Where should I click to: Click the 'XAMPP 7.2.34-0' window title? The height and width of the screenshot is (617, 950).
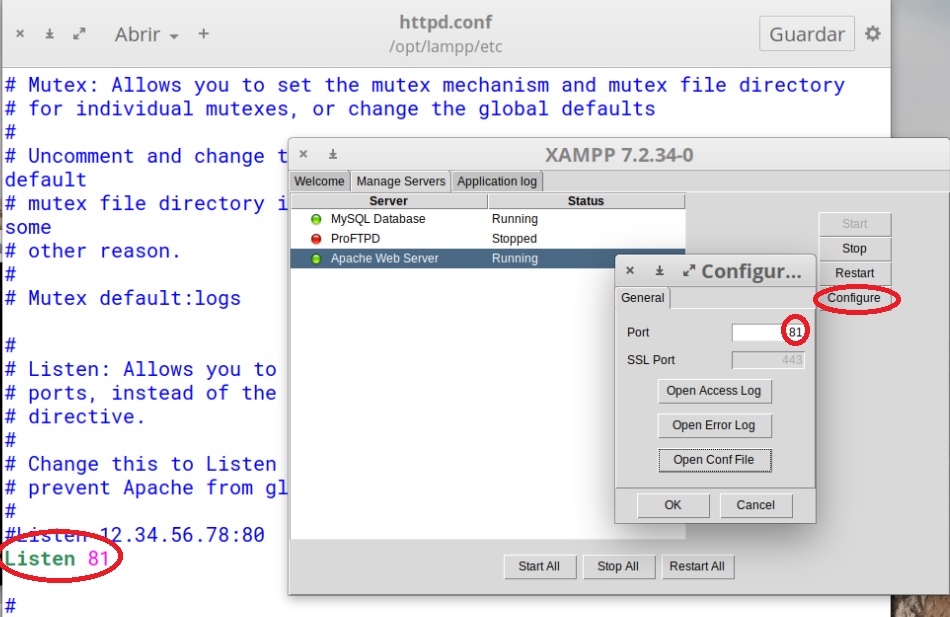click(619, 155)
